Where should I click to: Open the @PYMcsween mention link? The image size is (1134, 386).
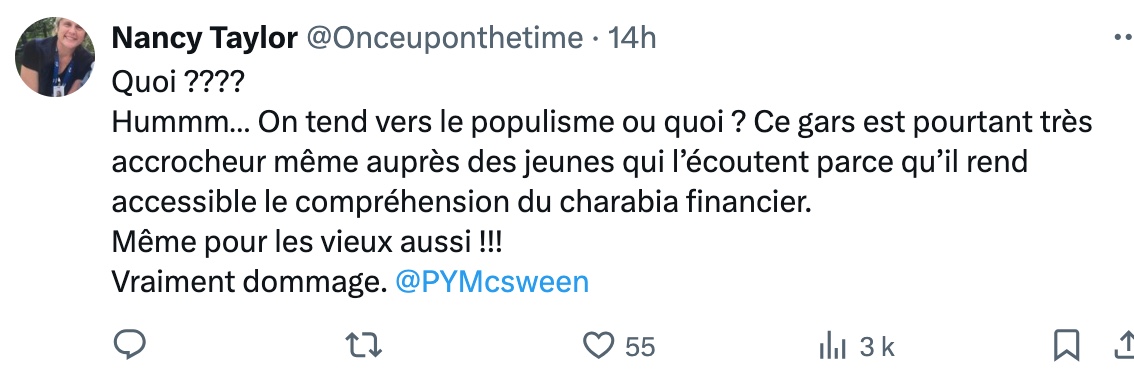[x=493, y=282]
